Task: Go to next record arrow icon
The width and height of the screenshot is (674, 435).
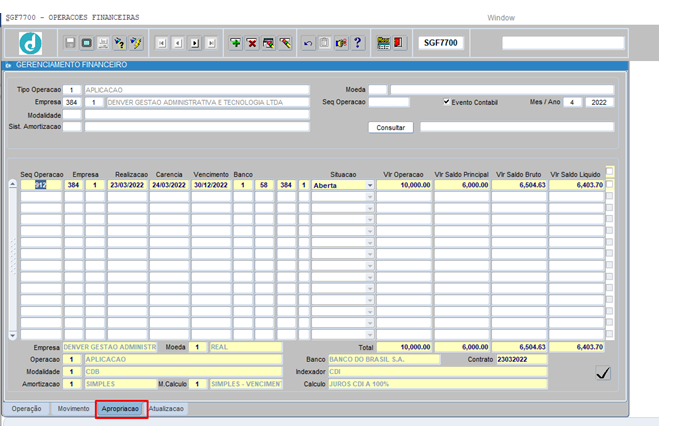Action: pyautogui.click(x=195, y=43)
